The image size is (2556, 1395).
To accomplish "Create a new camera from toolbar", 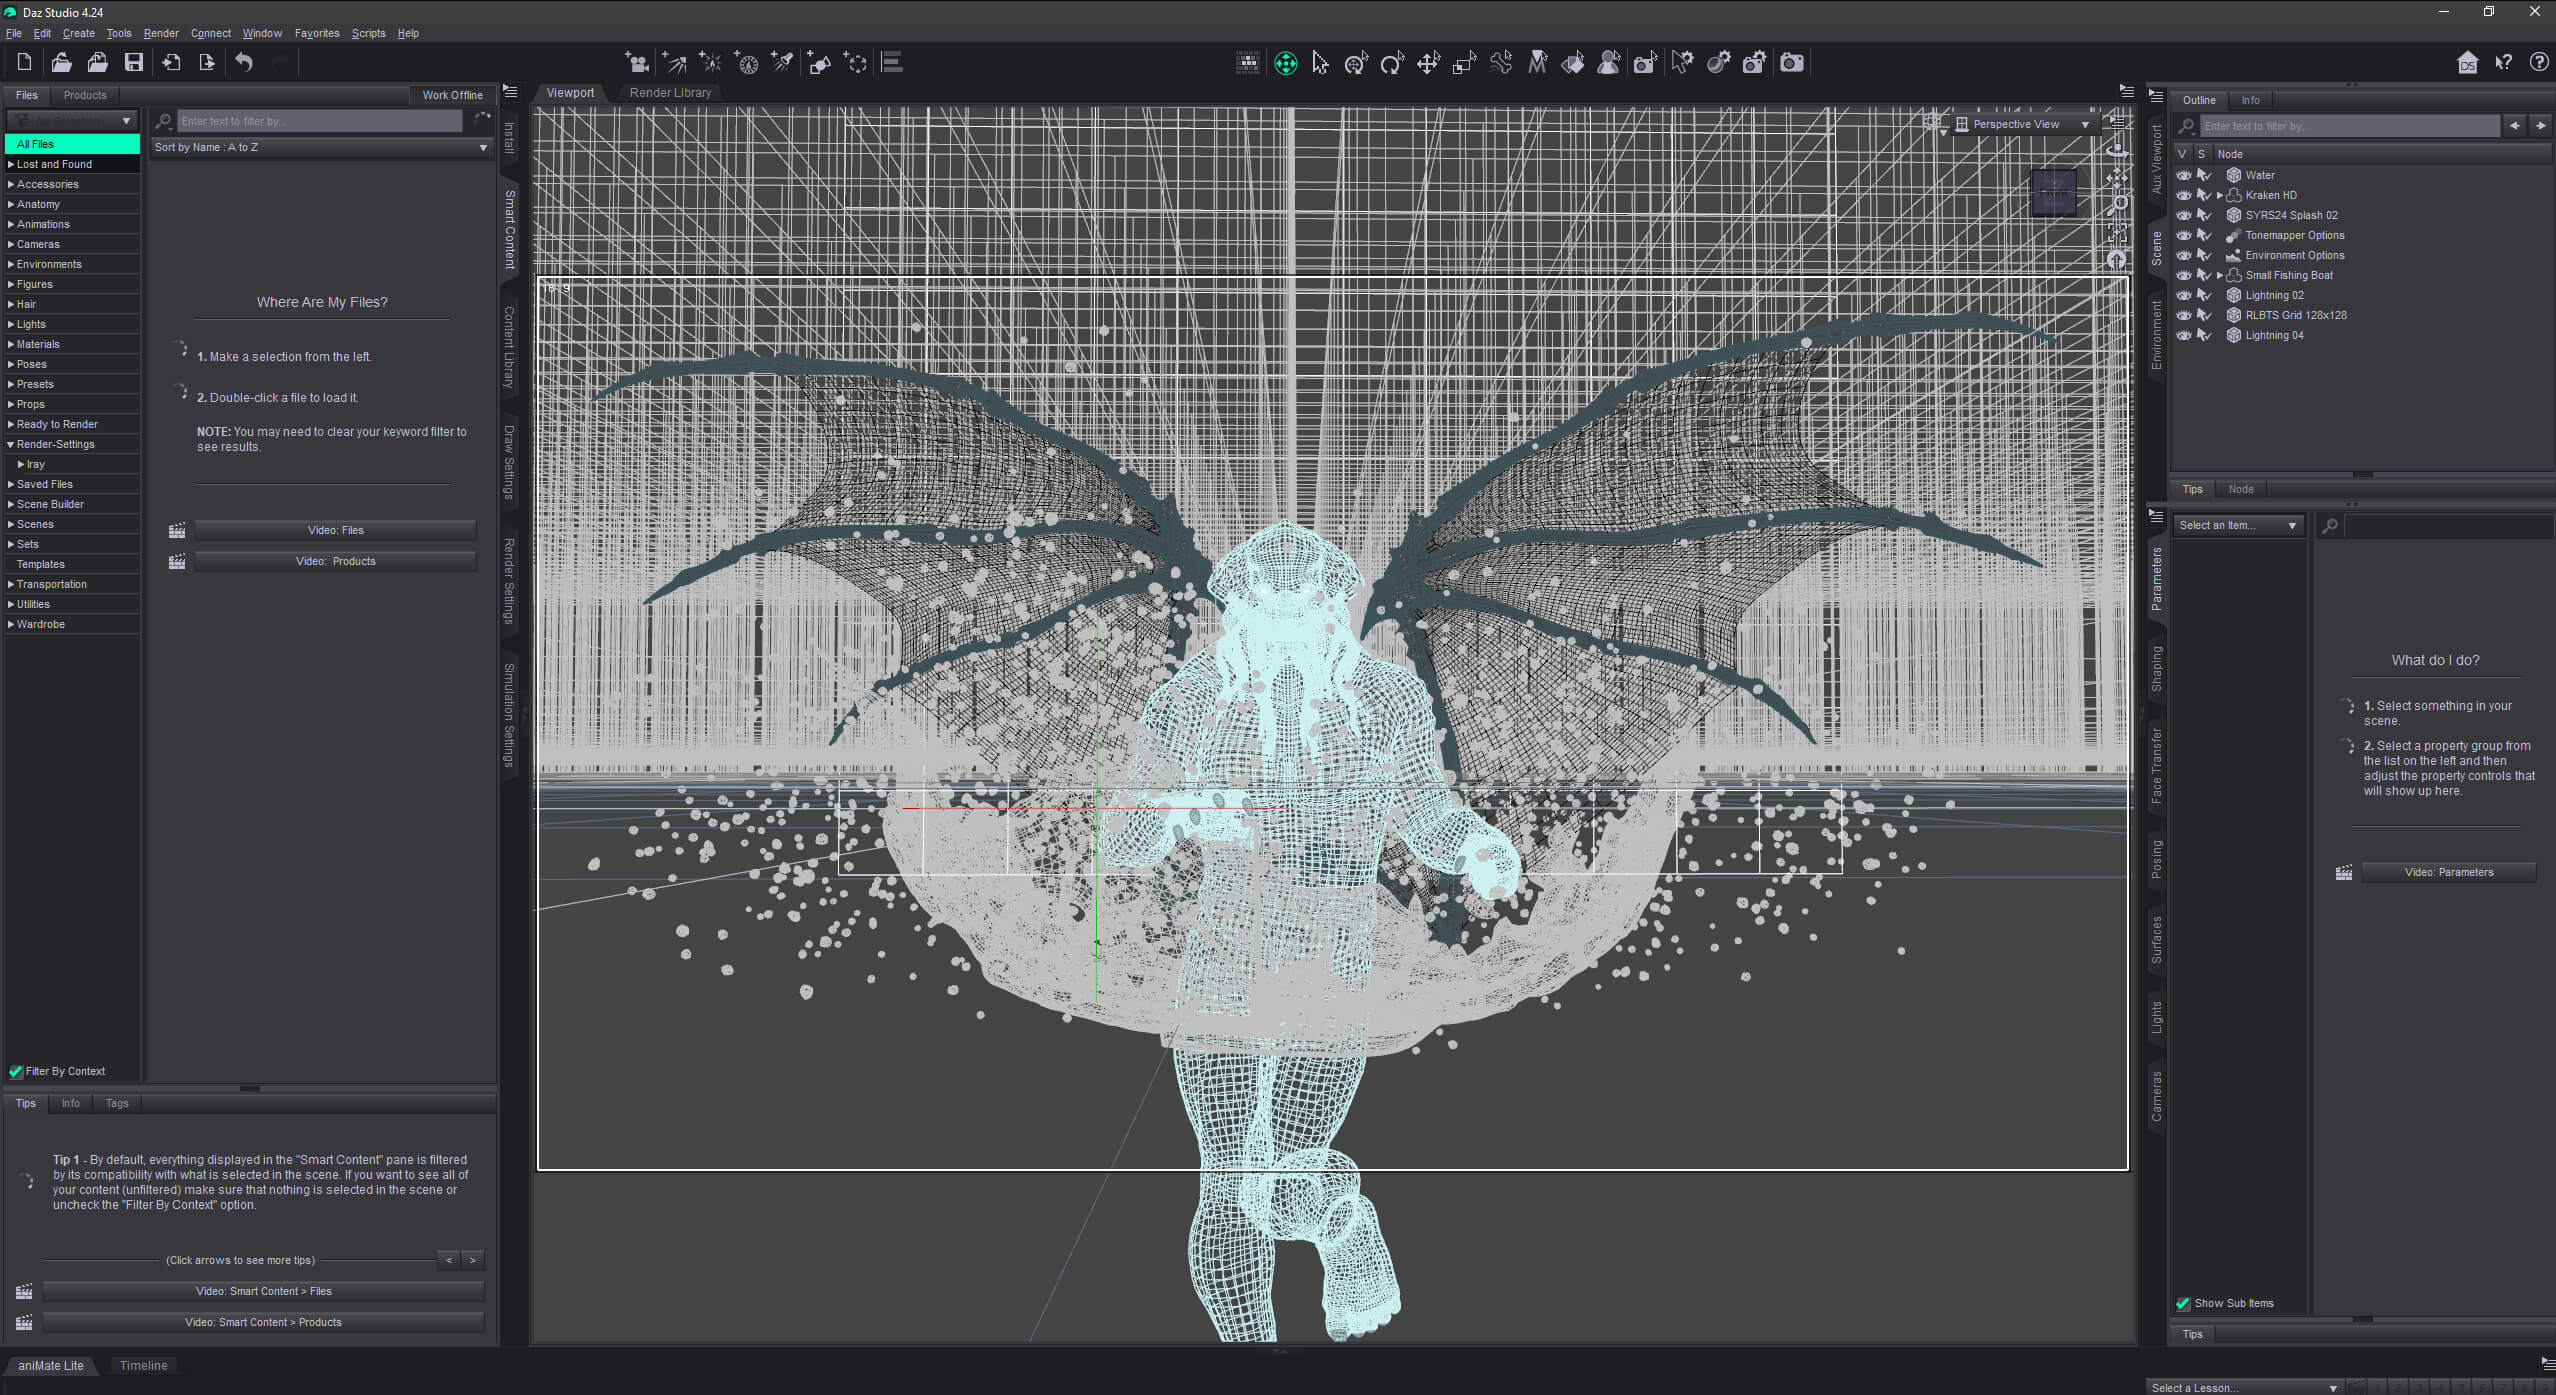I will [x=636, y=63].
